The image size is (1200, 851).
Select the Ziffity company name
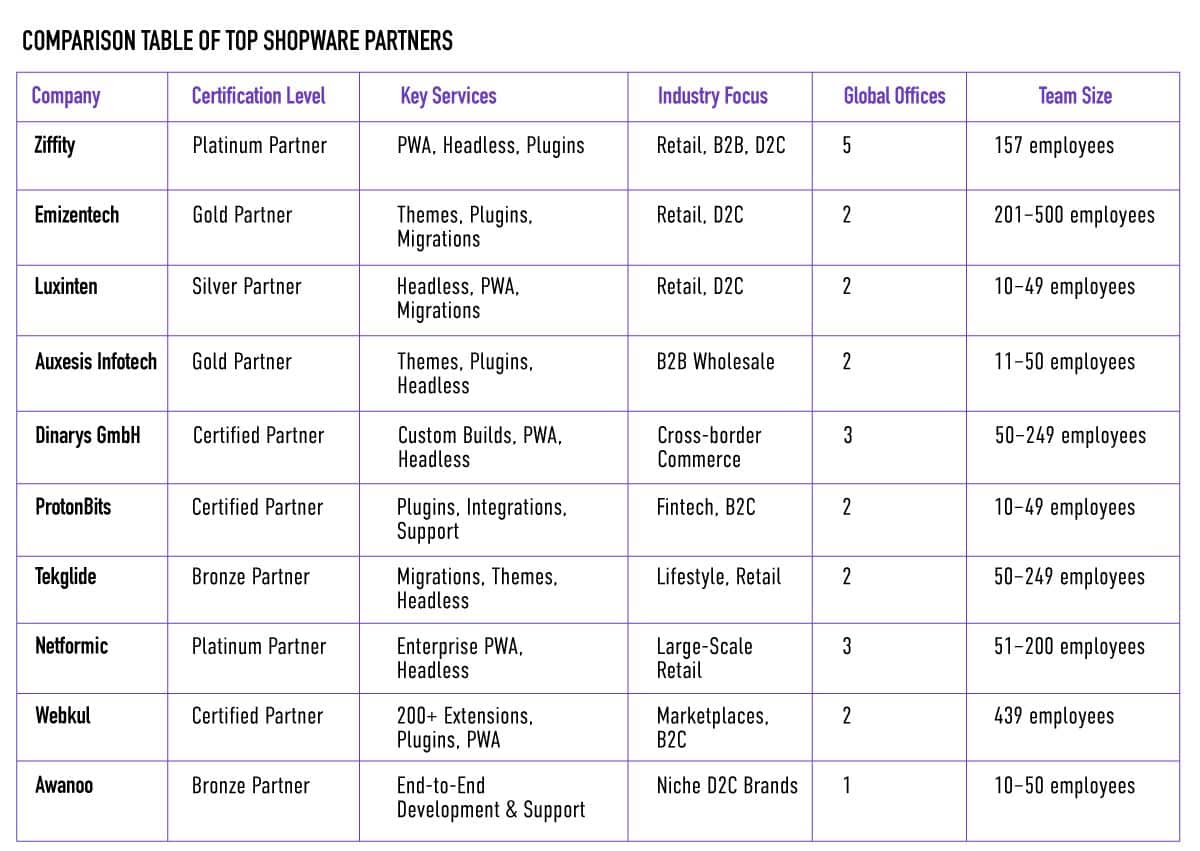tap(55, 145)
